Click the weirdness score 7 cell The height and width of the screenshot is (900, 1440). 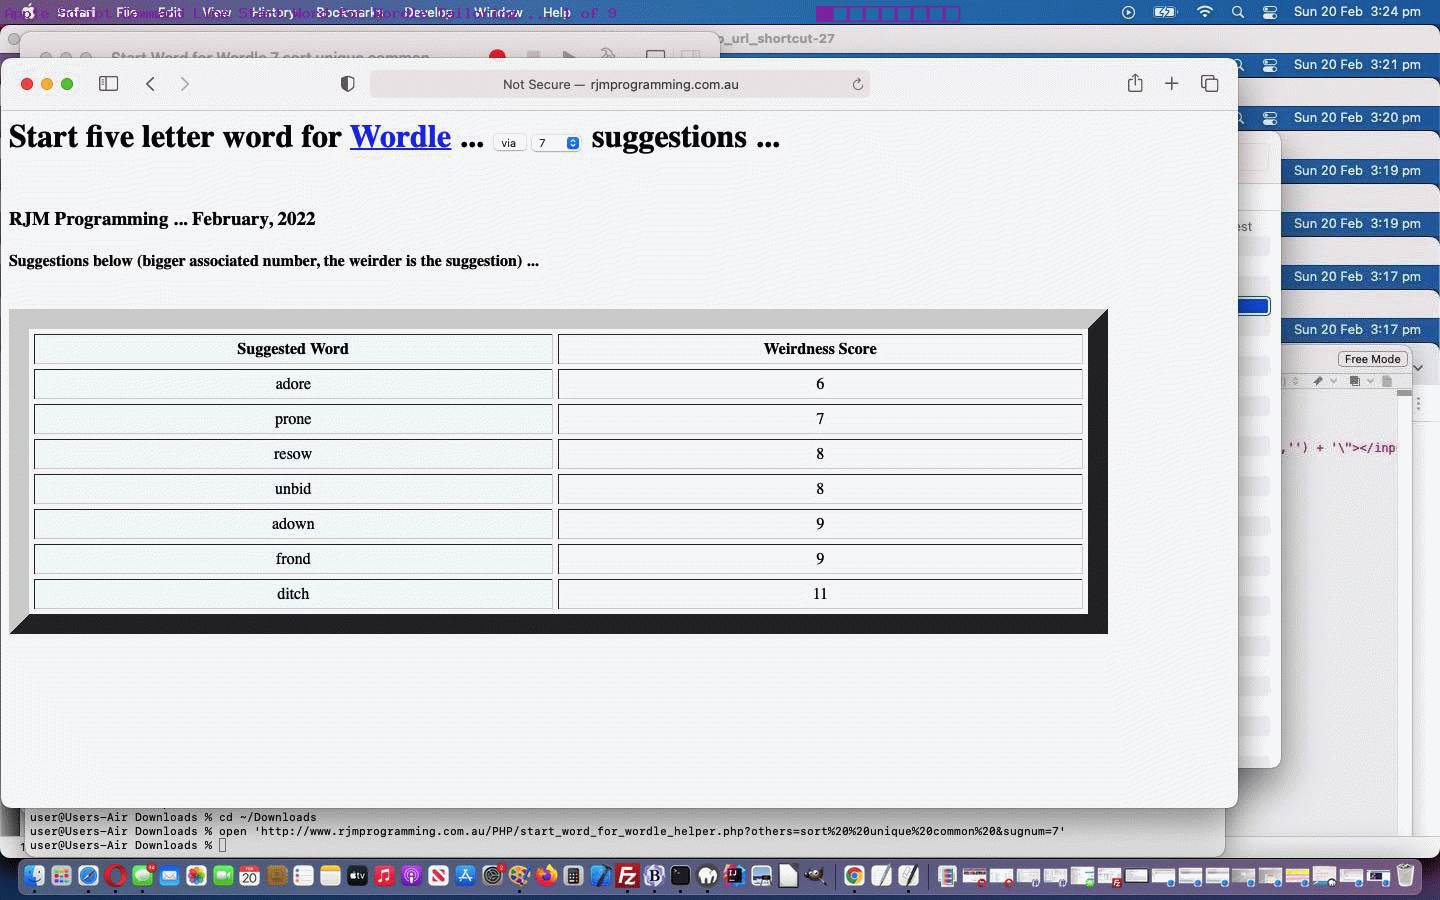point(820,419)
